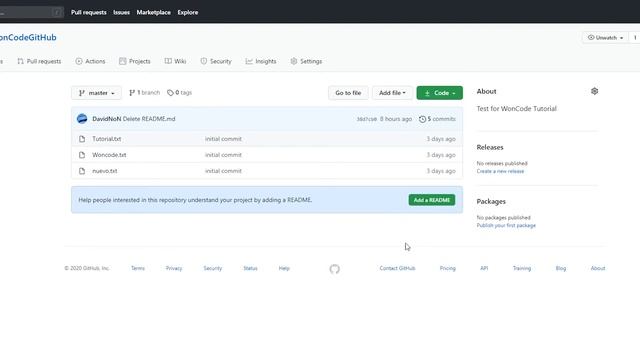Image resolution: width=640 pixels, height=360 pixels.
Task: Click the Go to file button
Action: click(x=348, y=93)
